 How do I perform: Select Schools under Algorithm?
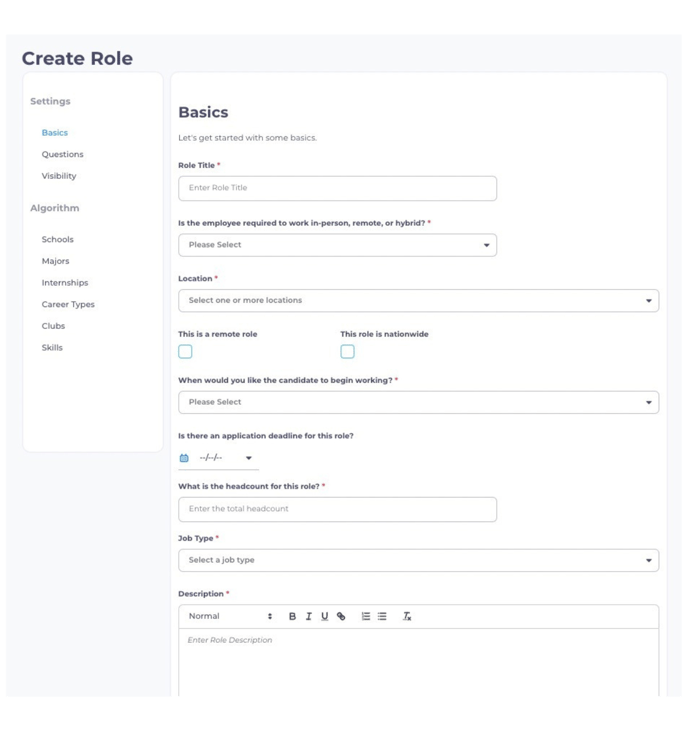(x=57, y=239)
